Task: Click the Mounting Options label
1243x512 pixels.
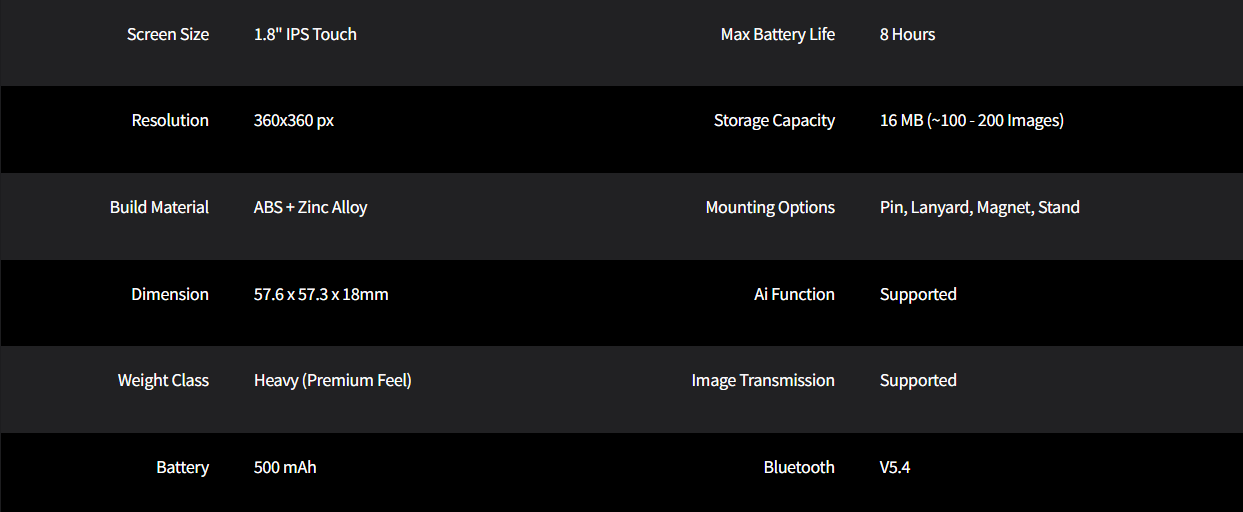Action: coord(770,207)
